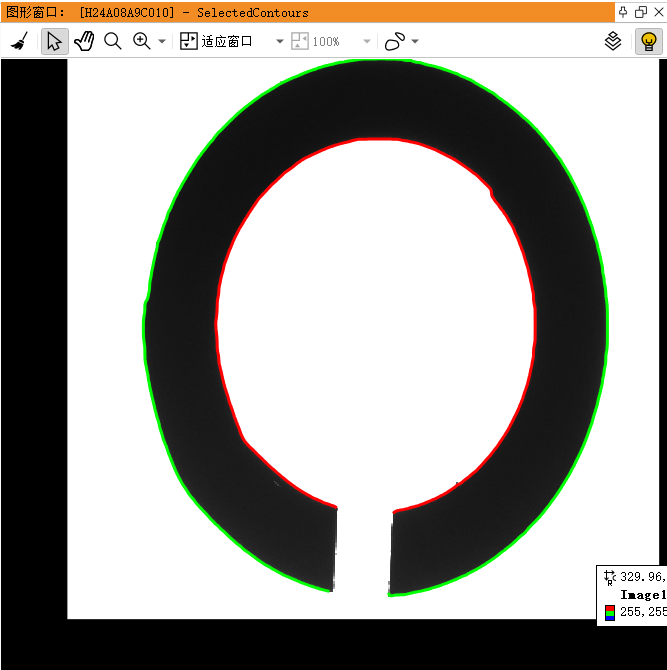Open the 适应窗口 dropdown arrow
Screen dimensions: 667x670
point(280,41)
